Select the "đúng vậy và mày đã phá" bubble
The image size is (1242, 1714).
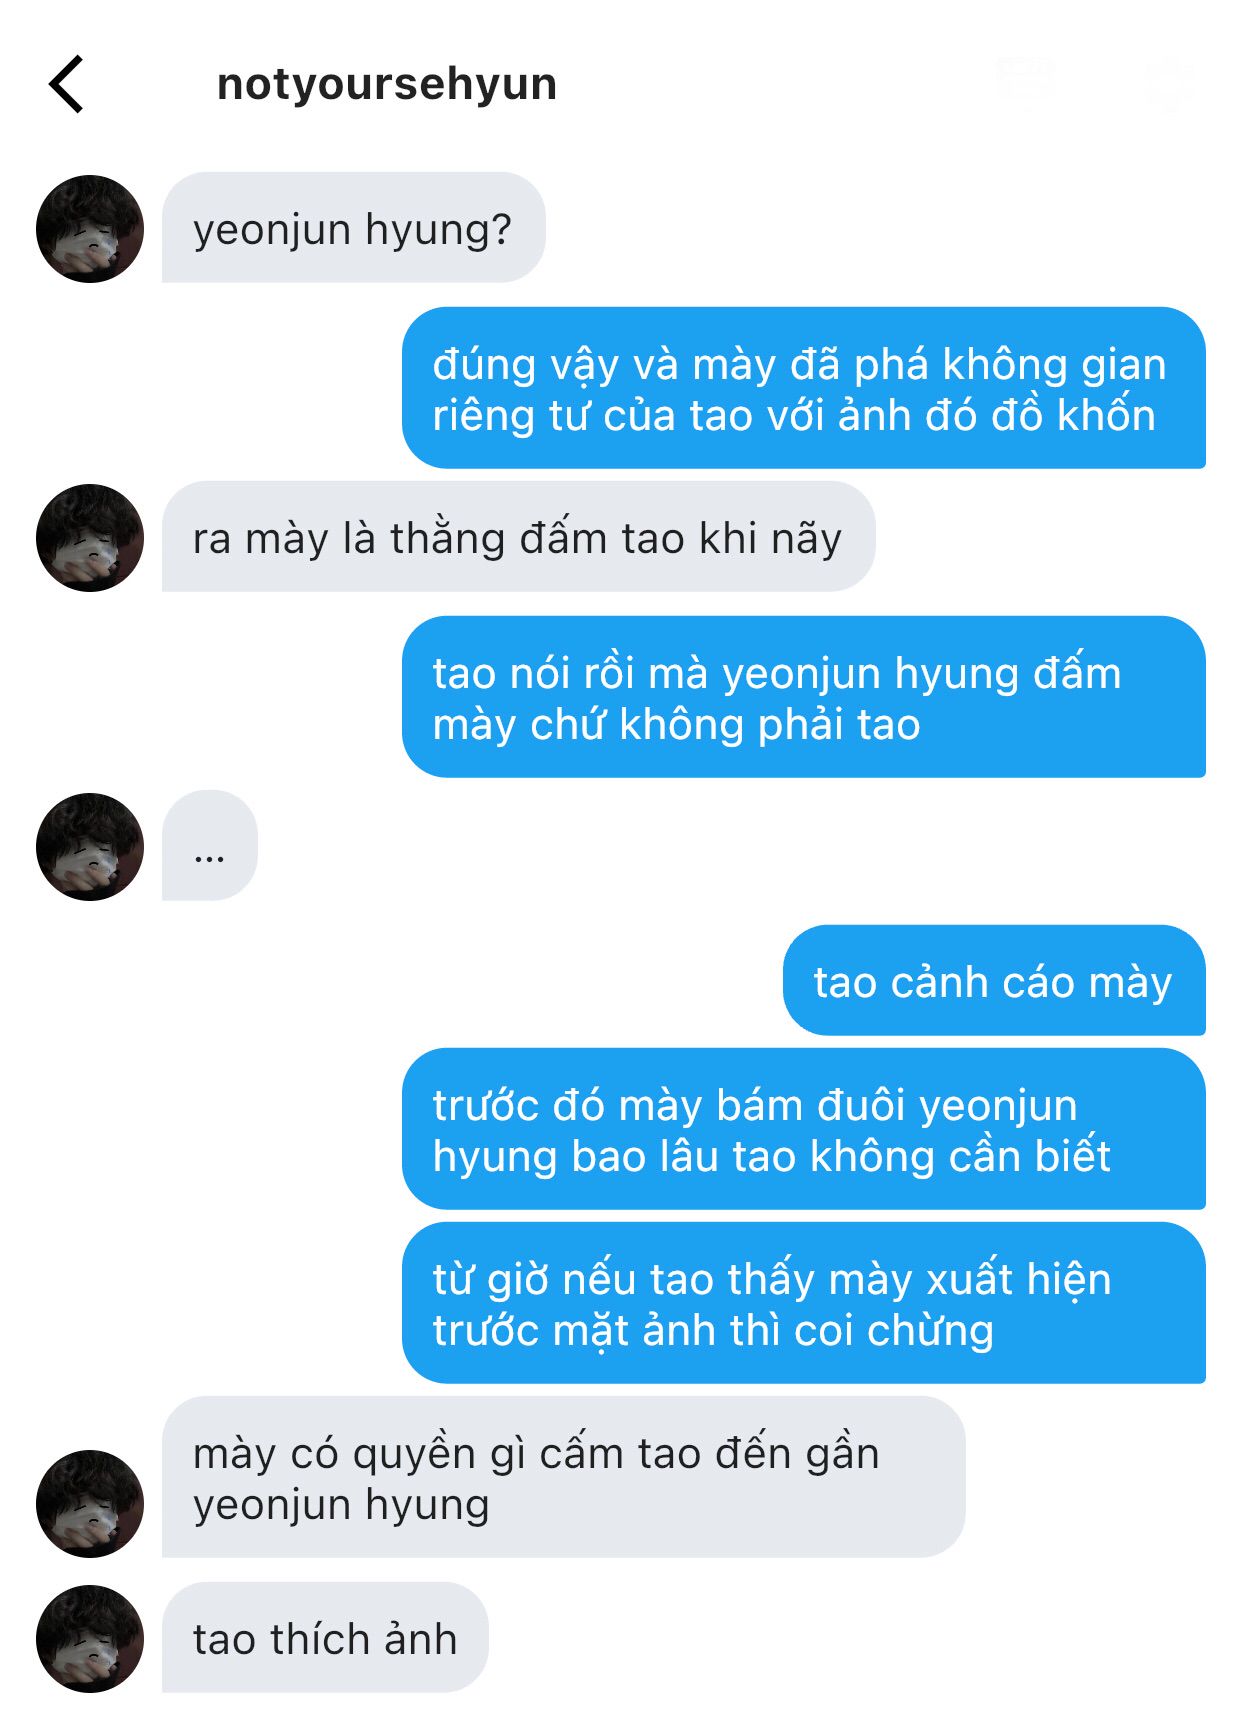point(804,388)
